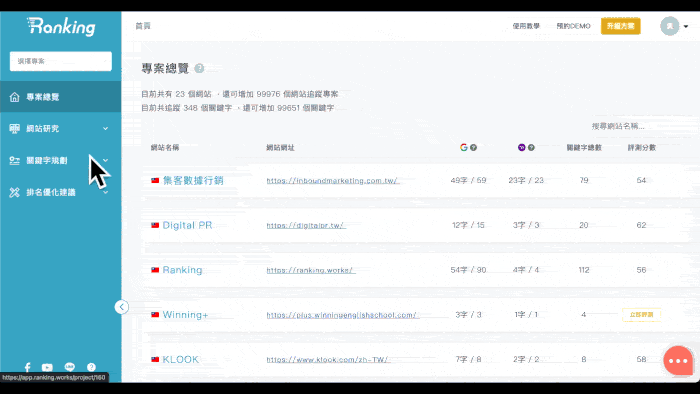Click flag icon beside Winning+
700x394 pixels.
pyautogui.click(x=155, y=314)
